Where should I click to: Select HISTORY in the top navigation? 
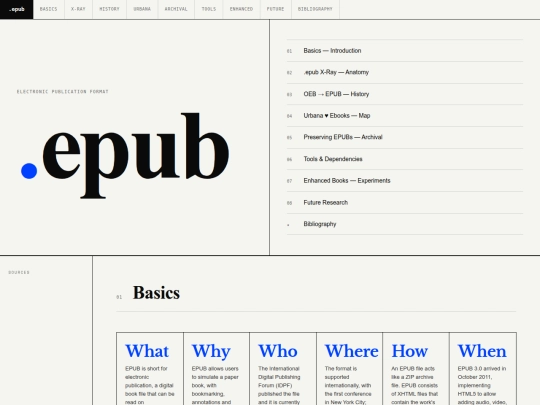(109, 9)
